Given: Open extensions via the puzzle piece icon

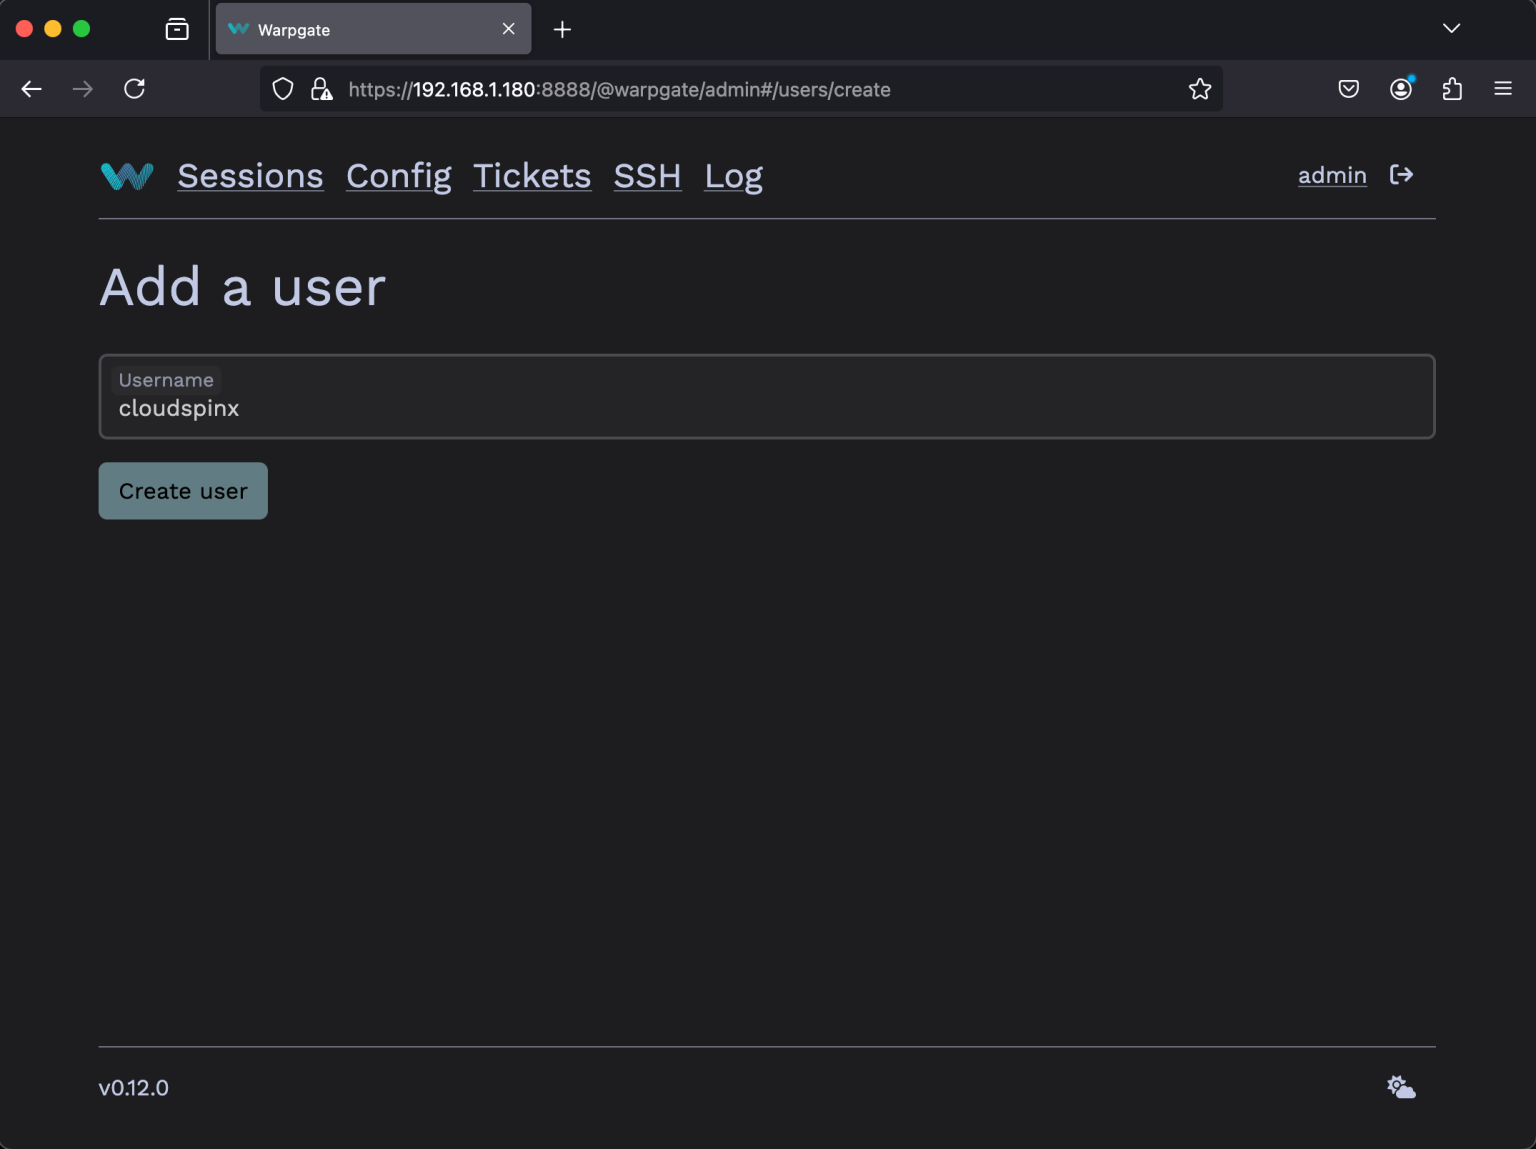Looking at the screenshot, I should [1452, 88].
